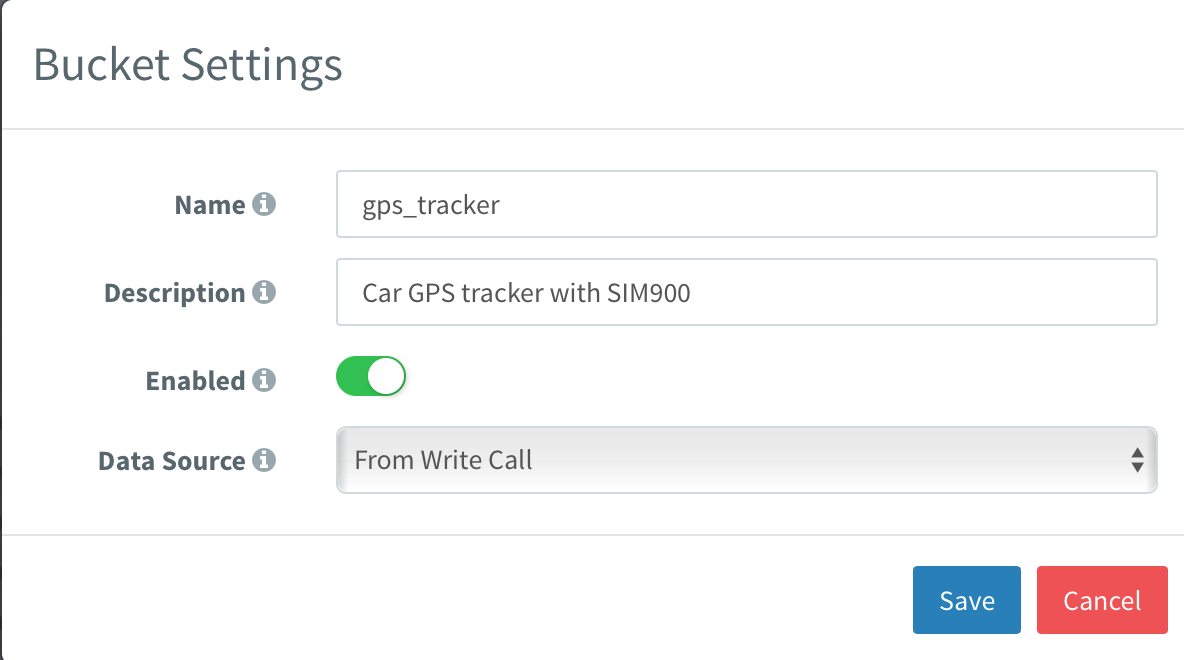This screenshot has height=660, width=1184.
Task: Click the info icon beside Data Source
Action: click(x=265, y=459)
